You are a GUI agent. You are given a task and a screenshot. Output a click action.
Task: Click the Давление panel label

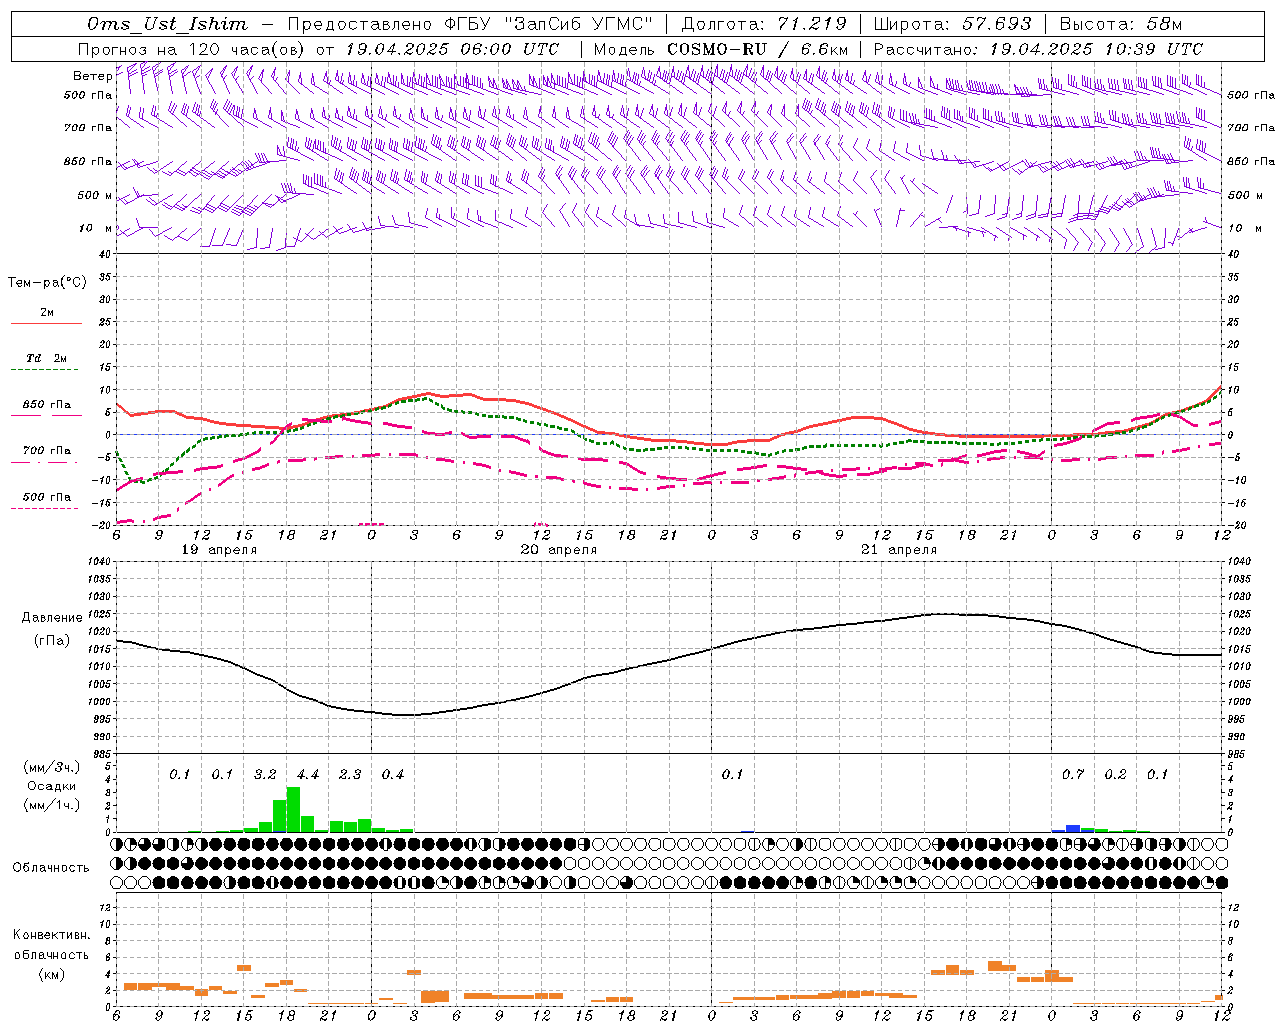pyautogui.click(x=52, y=618)
